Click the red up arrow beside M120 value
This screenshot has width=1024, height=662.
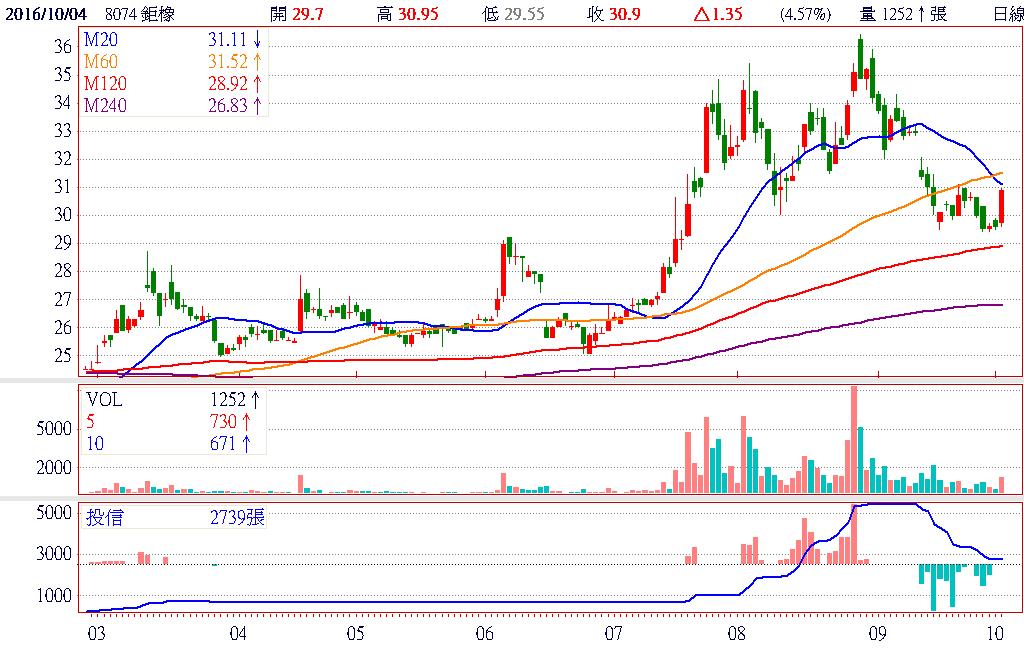(x=258, y=84)
